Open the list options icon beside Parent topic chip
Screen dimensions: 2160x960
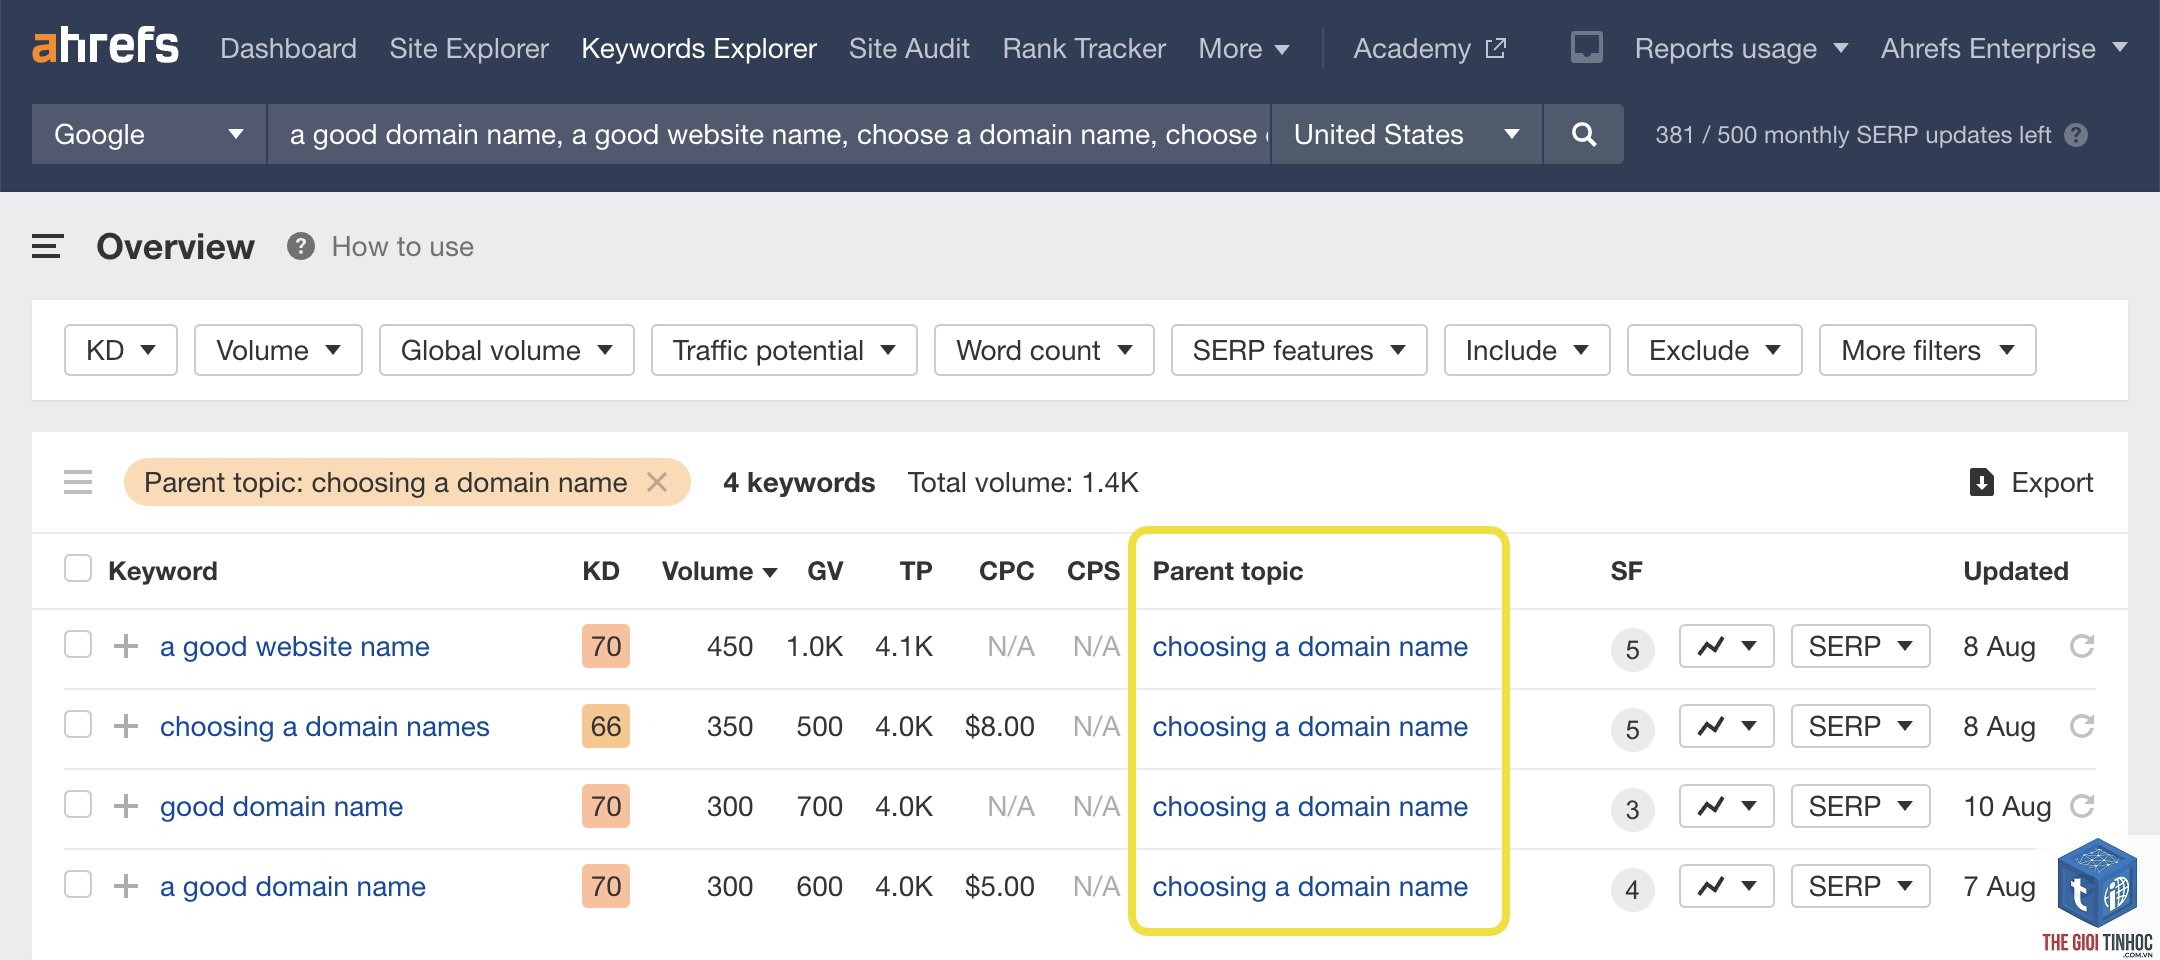point(78,482)
